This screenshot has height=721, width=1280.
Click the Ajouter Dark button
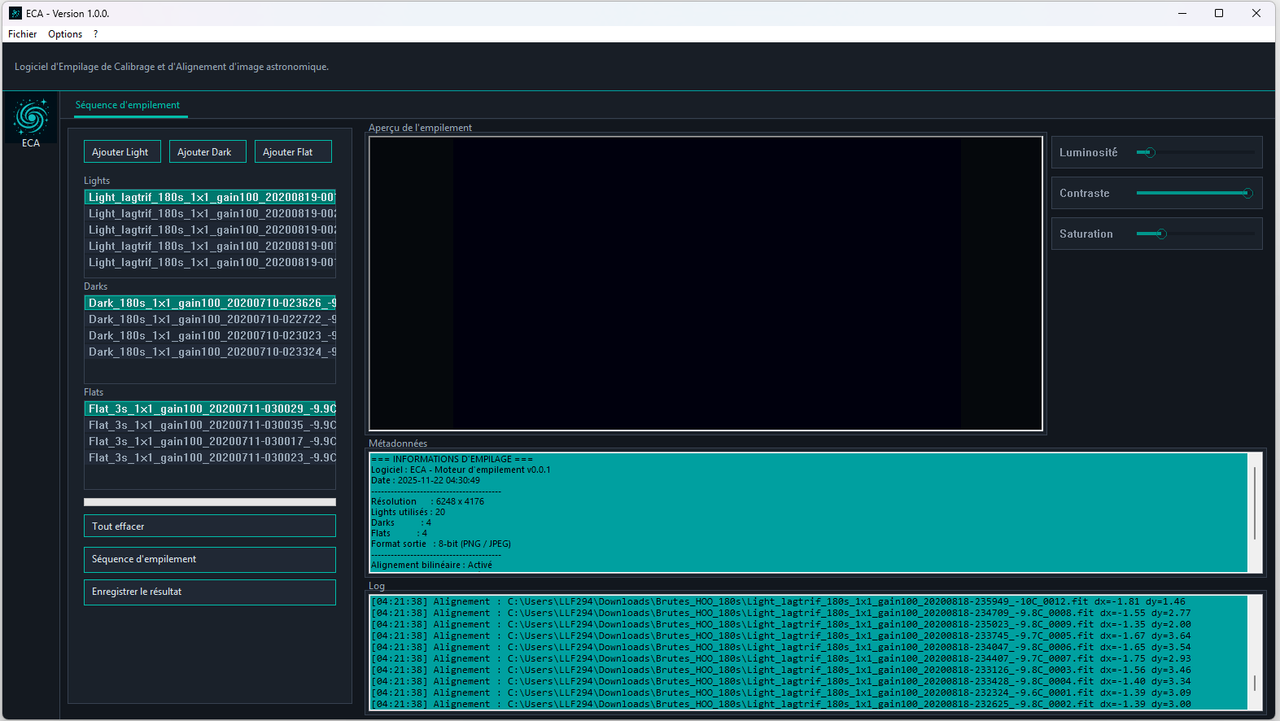pos(205,152)
